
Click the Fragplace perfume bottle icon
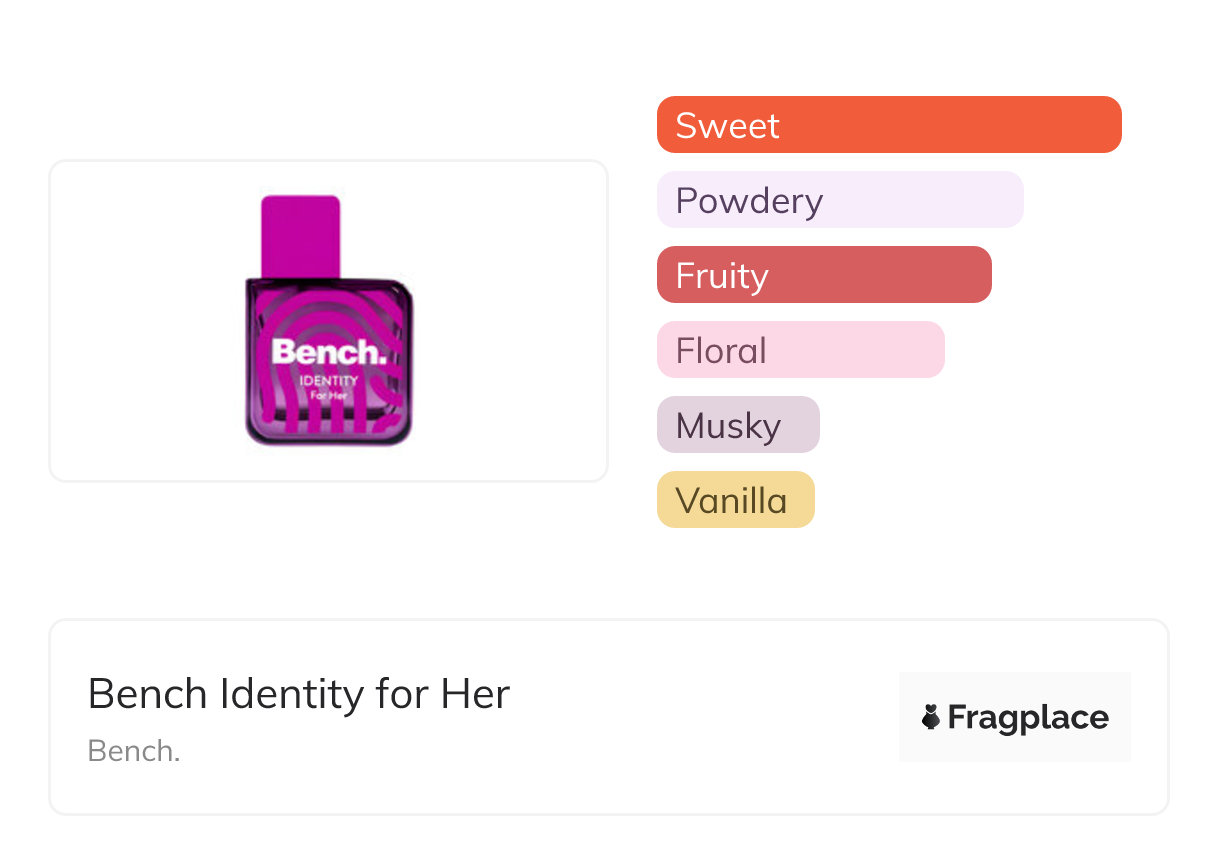click(931, 717)
